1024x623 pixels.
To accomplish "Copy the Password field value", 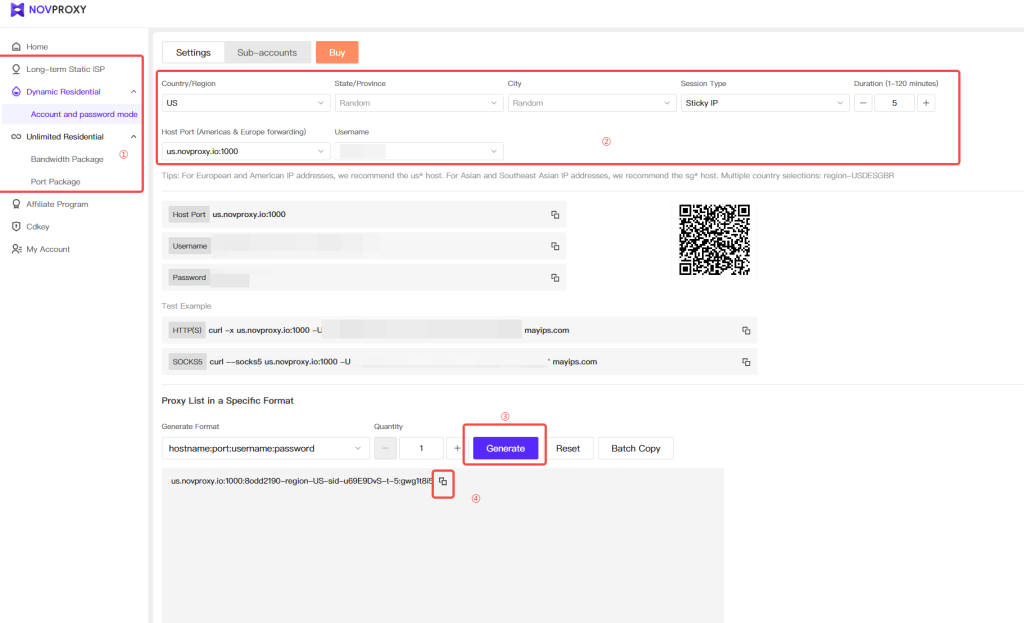I will pyautogui.click(x=554, y=278).
